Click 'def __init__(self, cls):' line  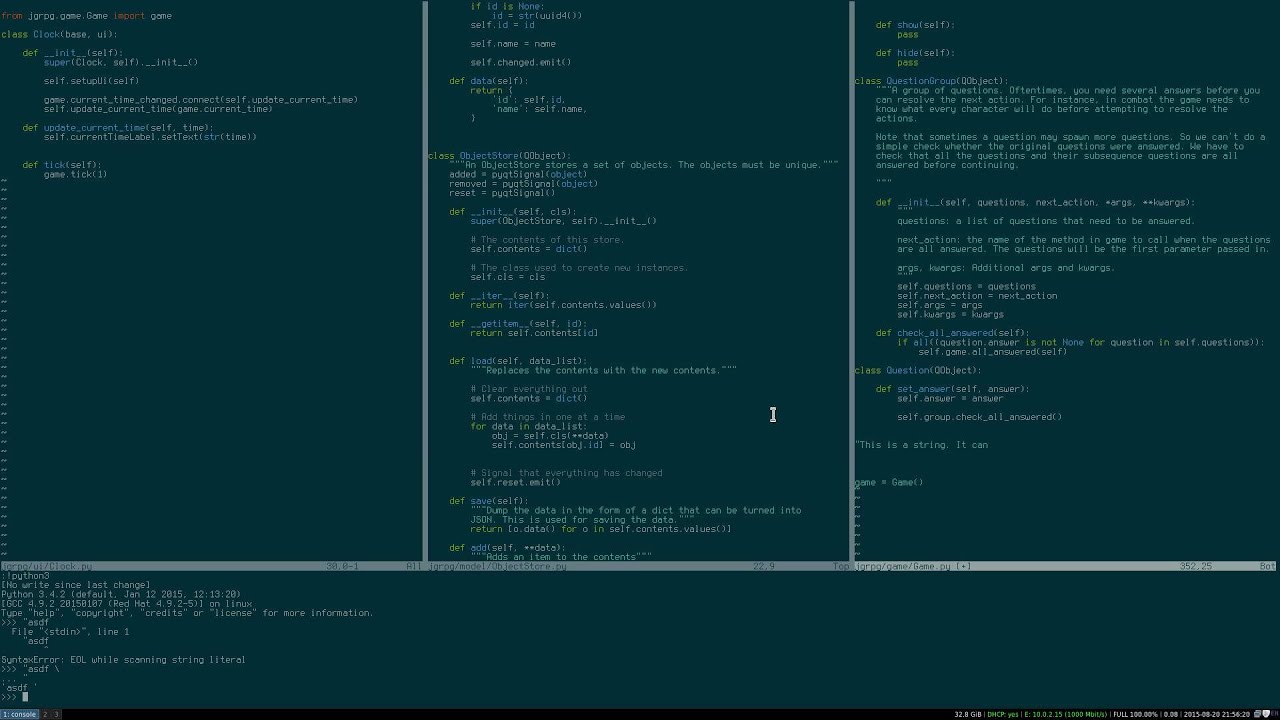pos(512,212)
